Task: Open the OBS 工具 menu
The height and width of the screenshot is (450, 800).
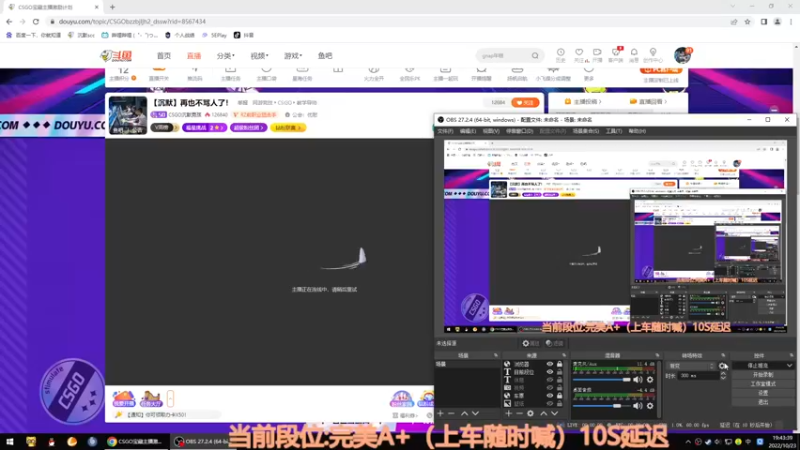Action: 614,131
